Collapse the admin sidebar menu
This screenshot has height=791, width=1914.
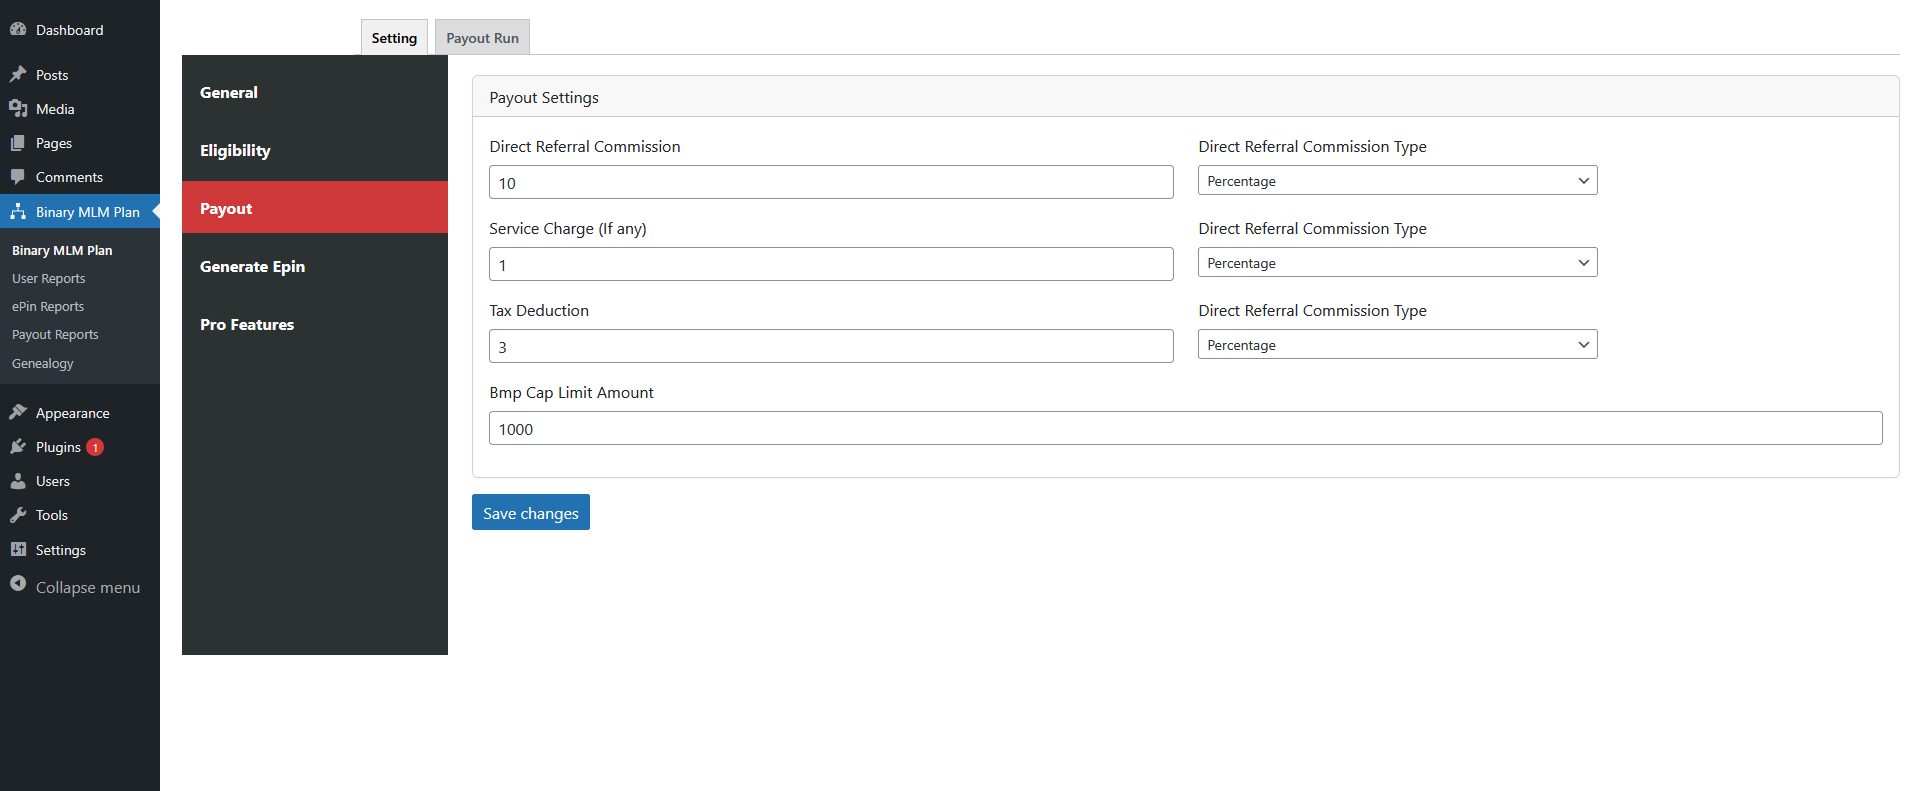[x=75, y=587]
